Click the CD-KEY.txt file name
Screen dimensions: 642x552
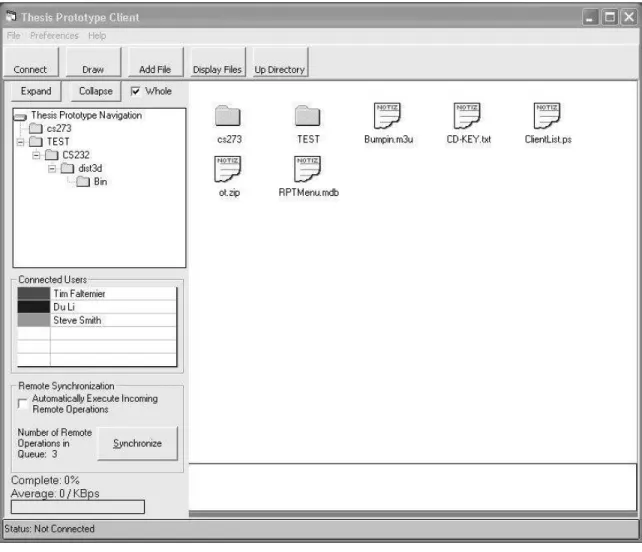click(x=469, y=140)
